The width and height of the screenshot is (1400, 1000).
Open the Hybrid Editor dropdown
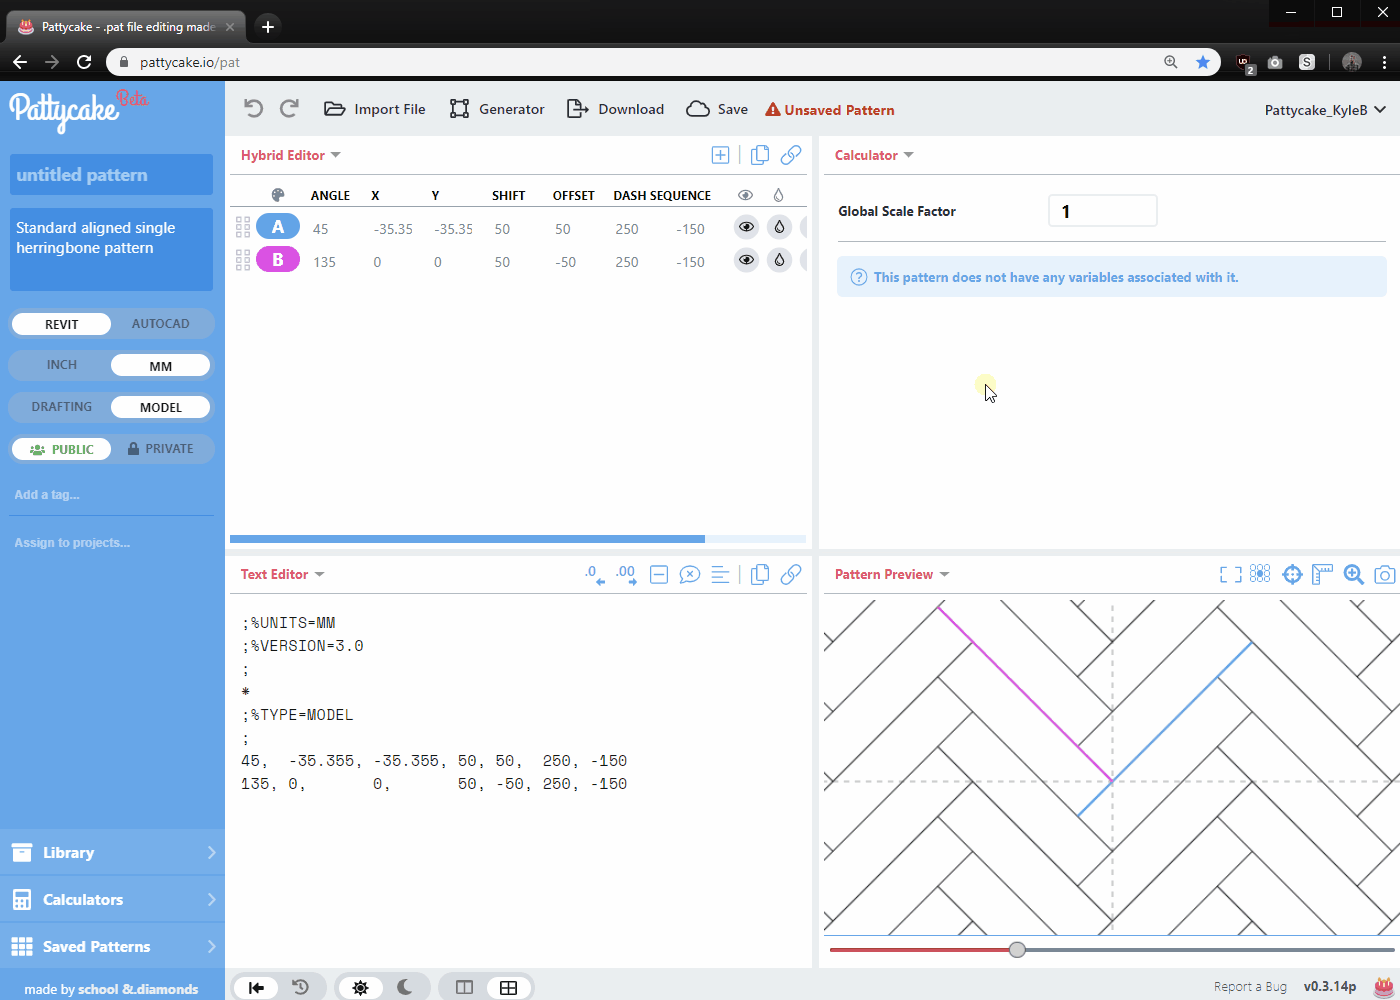coord(337,155)
